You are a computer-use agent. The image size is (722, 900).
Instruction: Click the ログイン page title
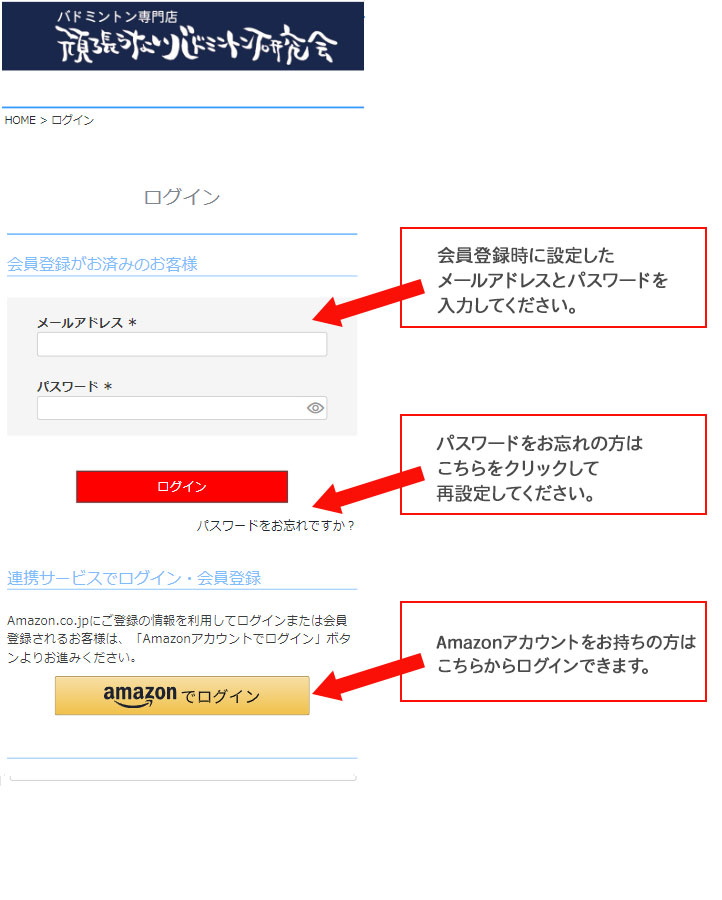(182, 197)
